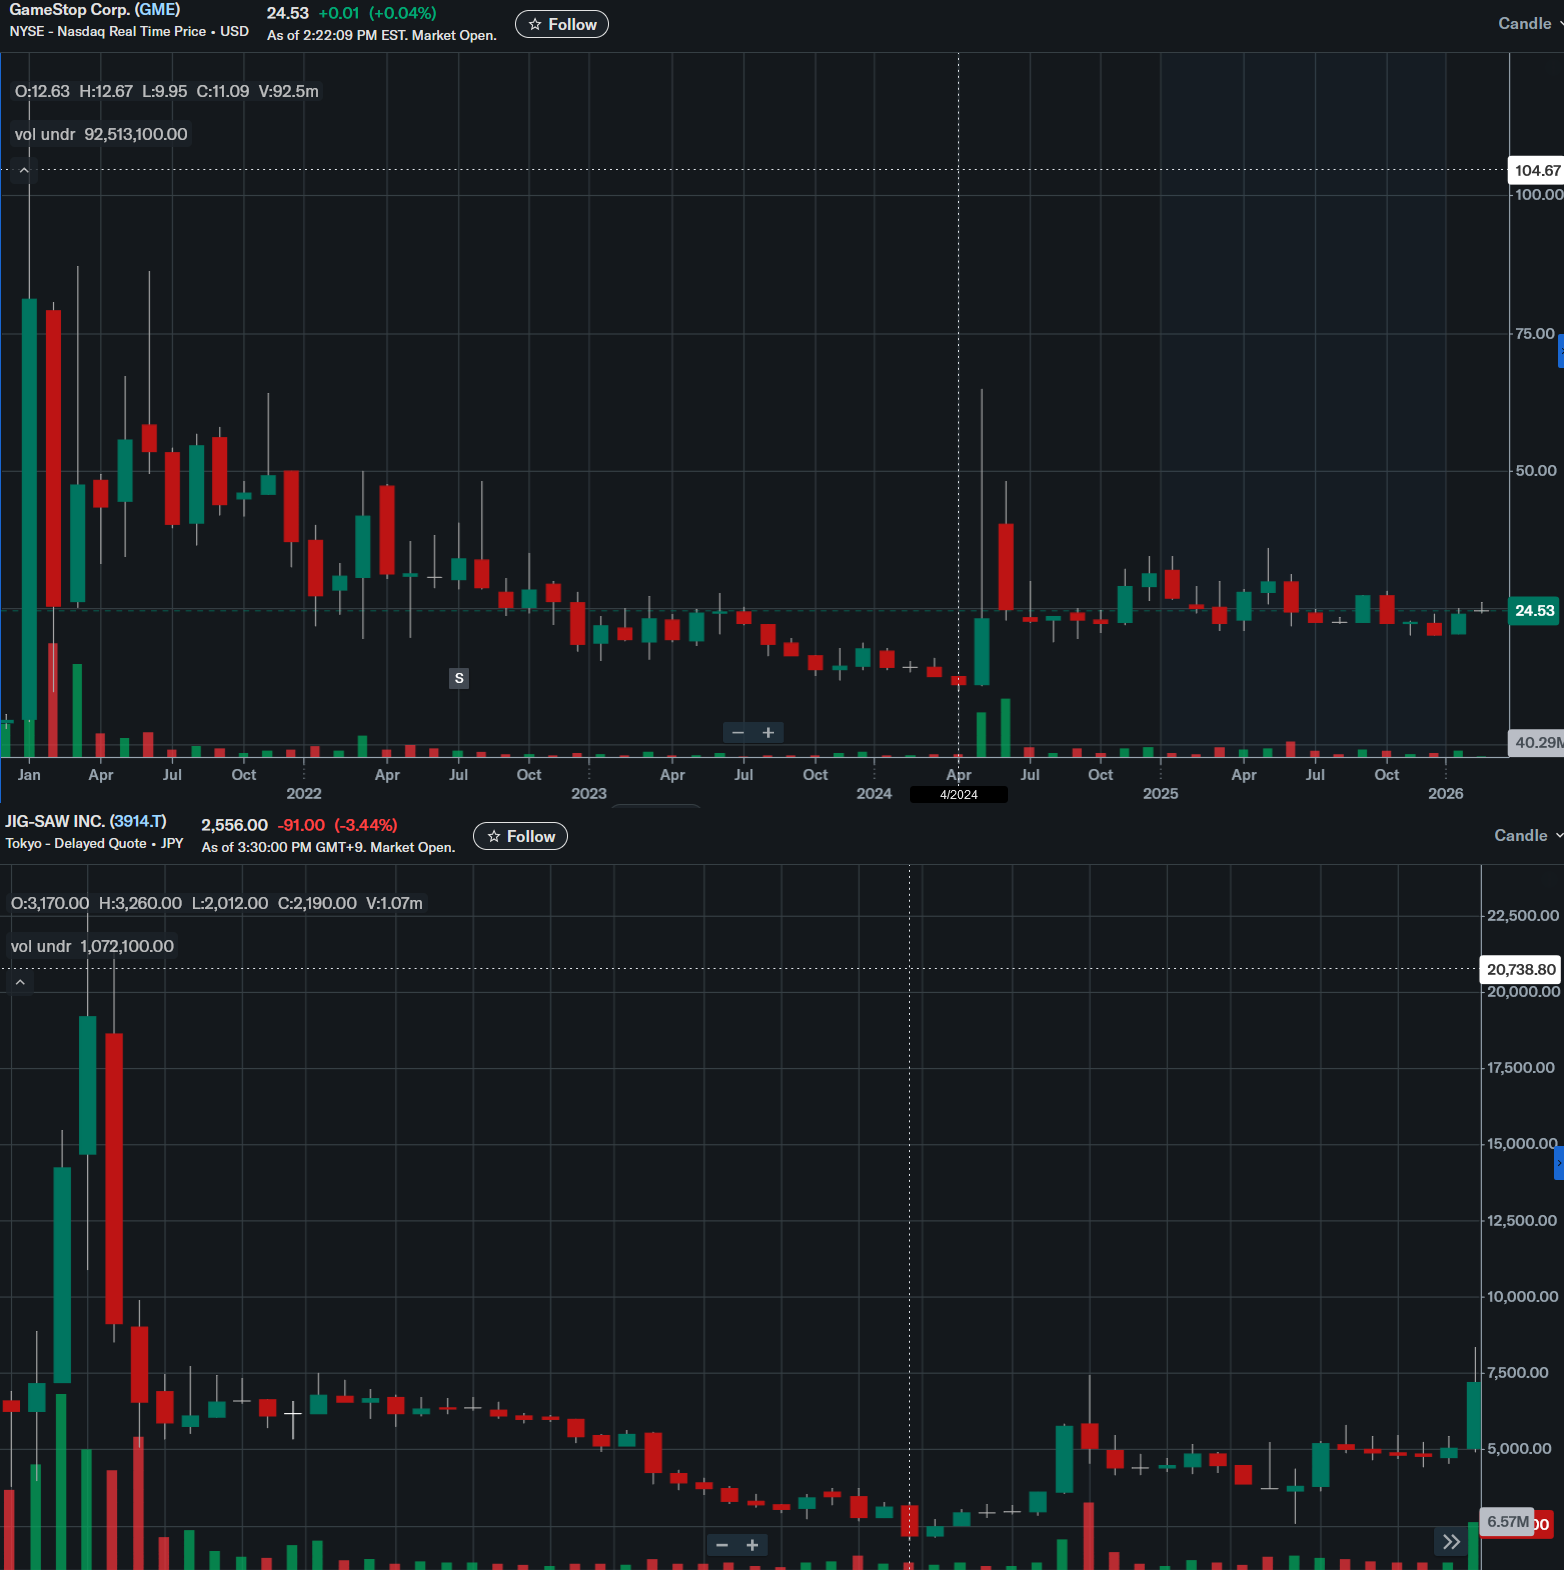Zoom out the JIG-SAW chart with minus
1564x1570 pixels.
pyautogui.click(x=722, y=1545)
